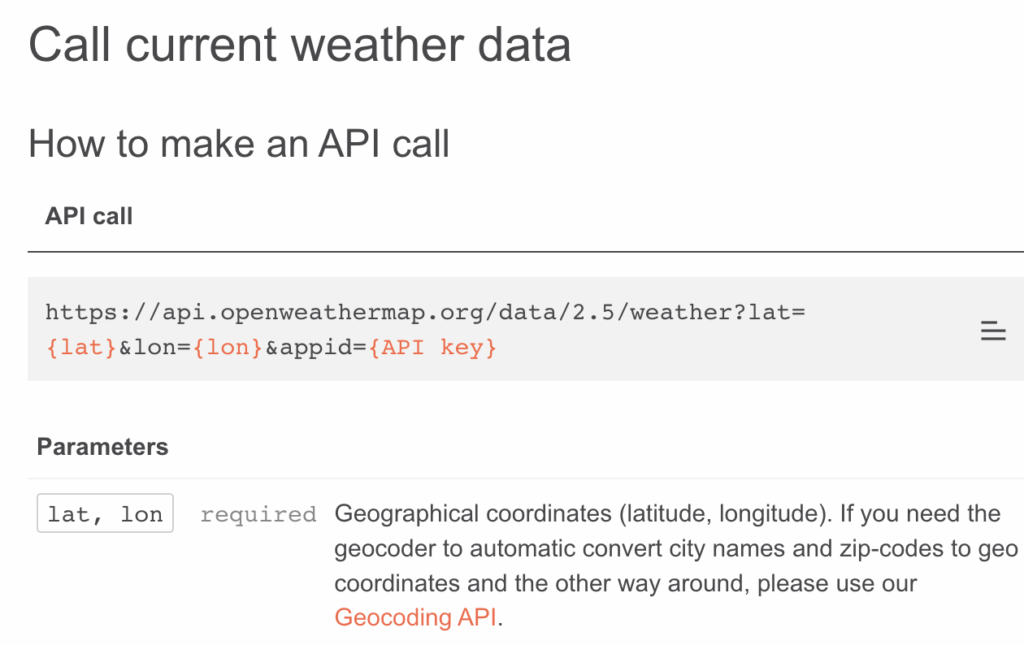Click the "&lon=" text in the URL
The width and height of the screenshot is (1024, 645).
click(152, 349)
